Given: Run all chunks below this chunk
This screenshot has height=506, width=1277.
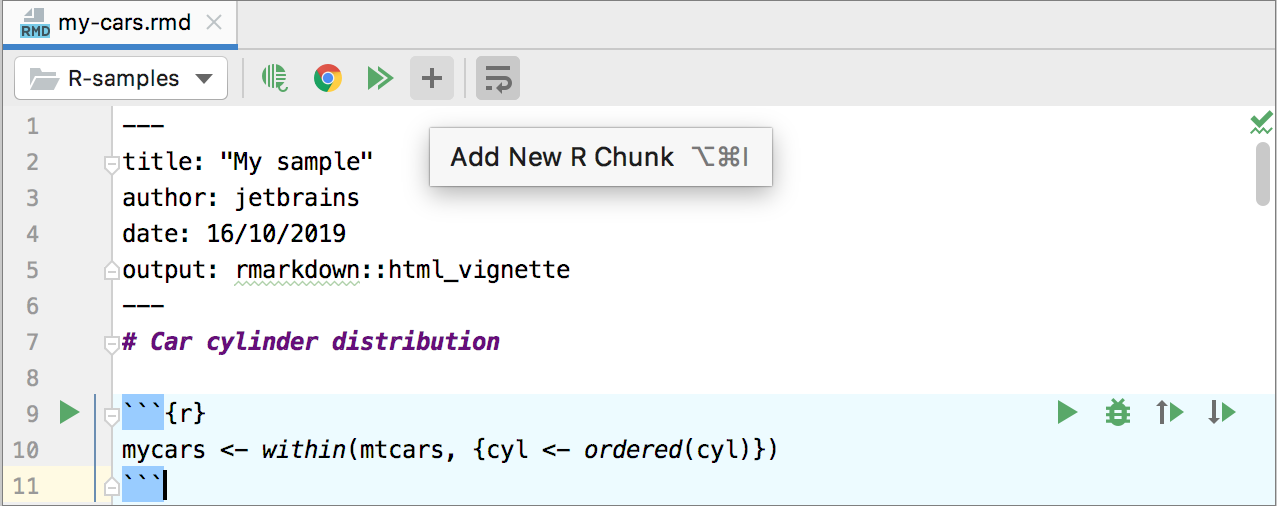Looking at the screenshot, I should click(1221, 412).
